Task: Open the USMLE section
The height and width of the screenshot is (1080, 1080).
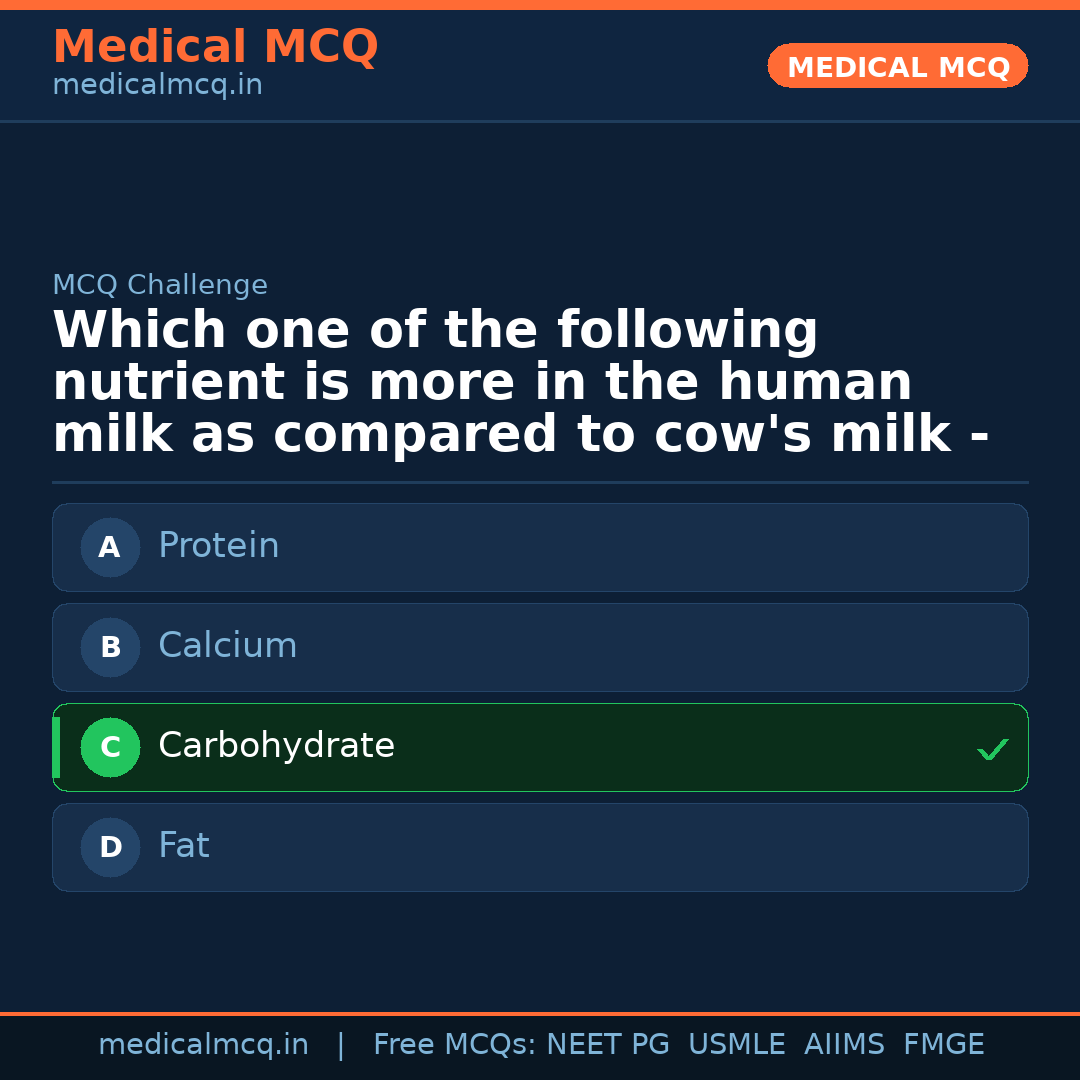Action: 737,1043
